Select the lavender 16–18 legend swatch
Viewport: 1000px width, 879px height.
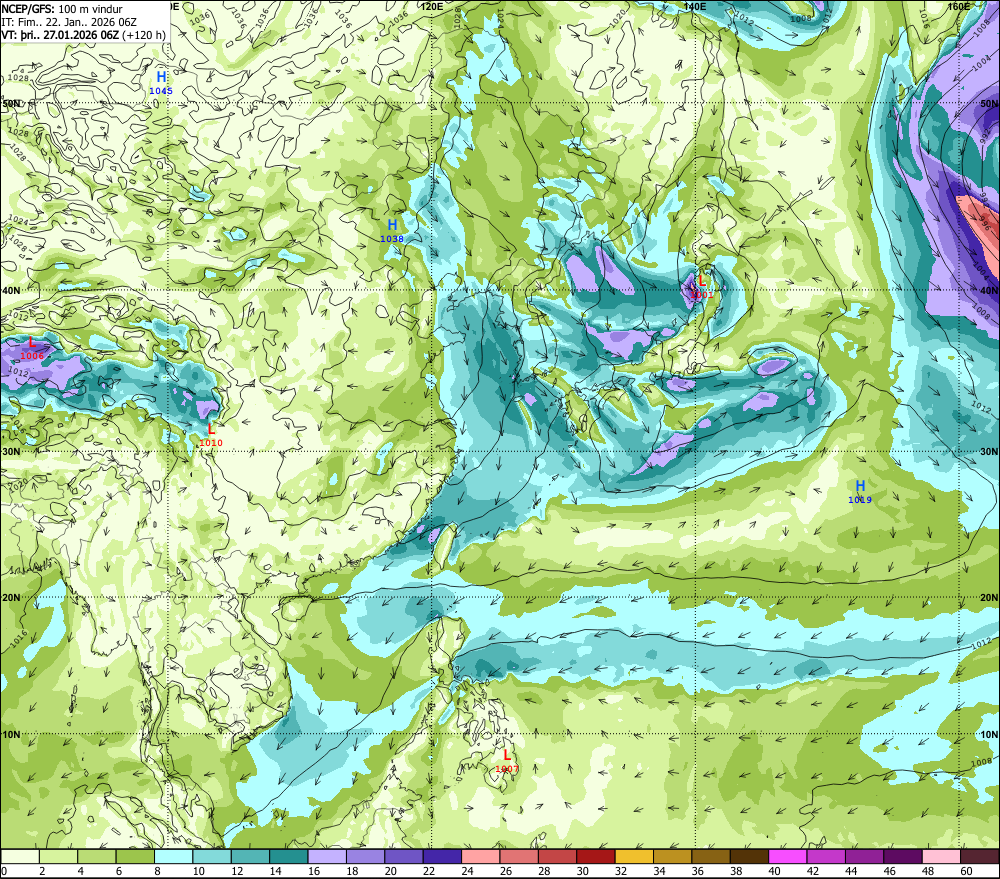tap(327, 856)
